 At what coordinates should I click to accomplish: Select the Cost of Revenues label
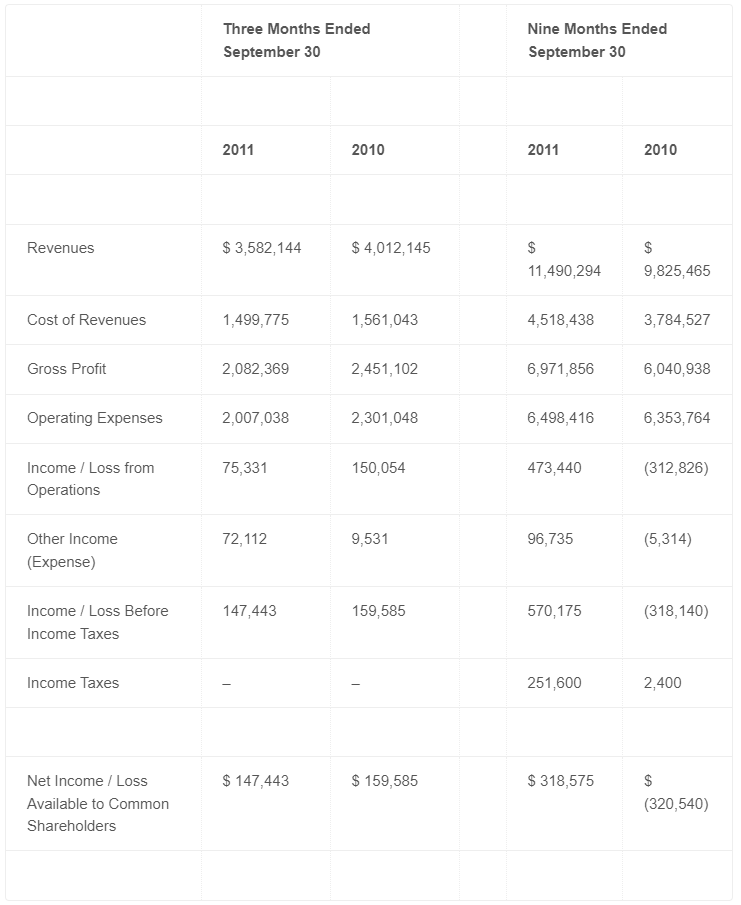click(87, 320)
